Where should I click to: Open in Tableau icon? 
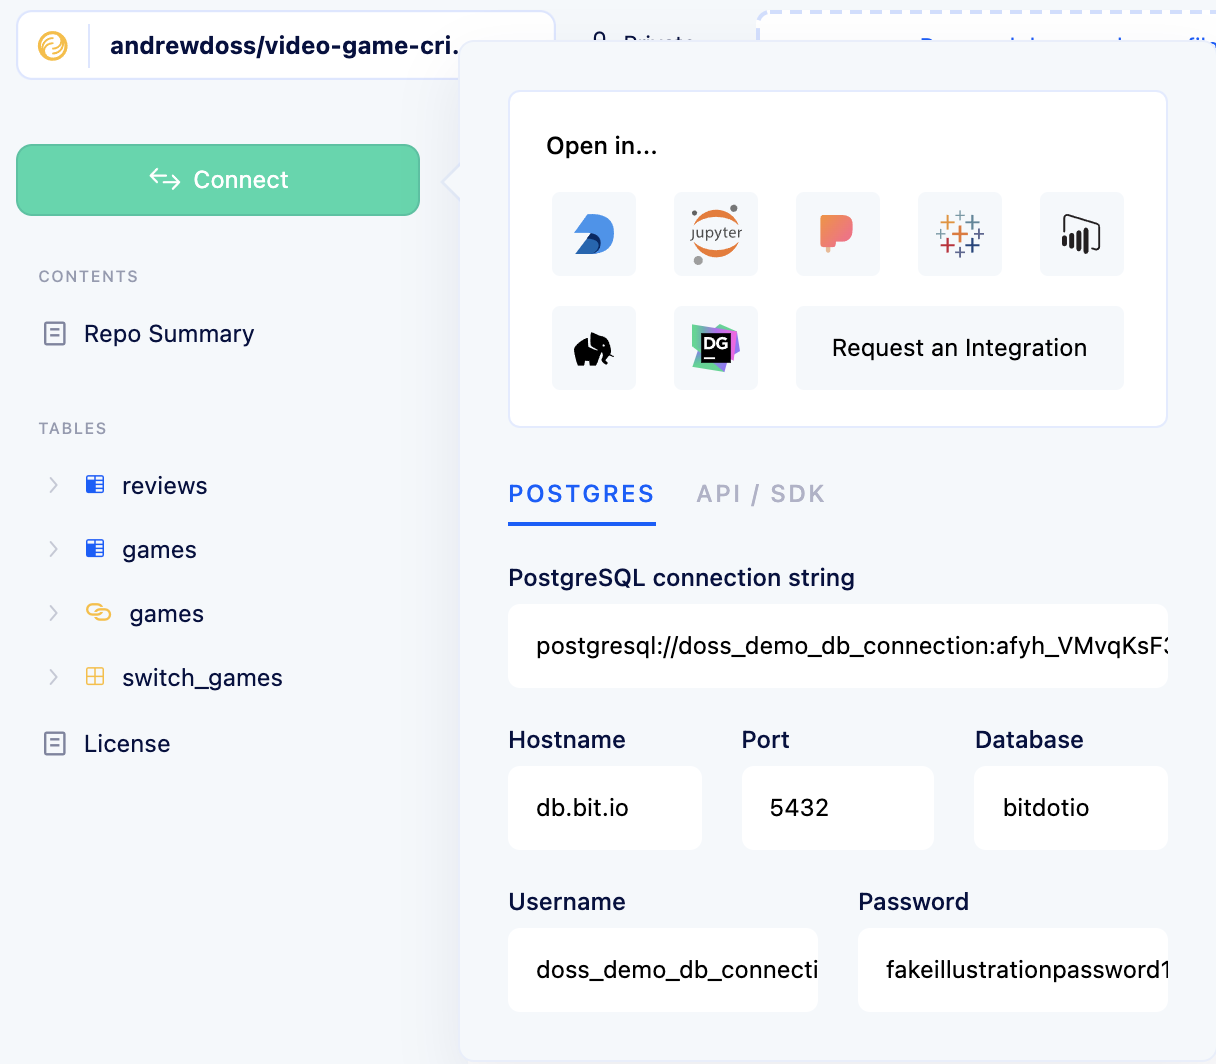[960, 234]
